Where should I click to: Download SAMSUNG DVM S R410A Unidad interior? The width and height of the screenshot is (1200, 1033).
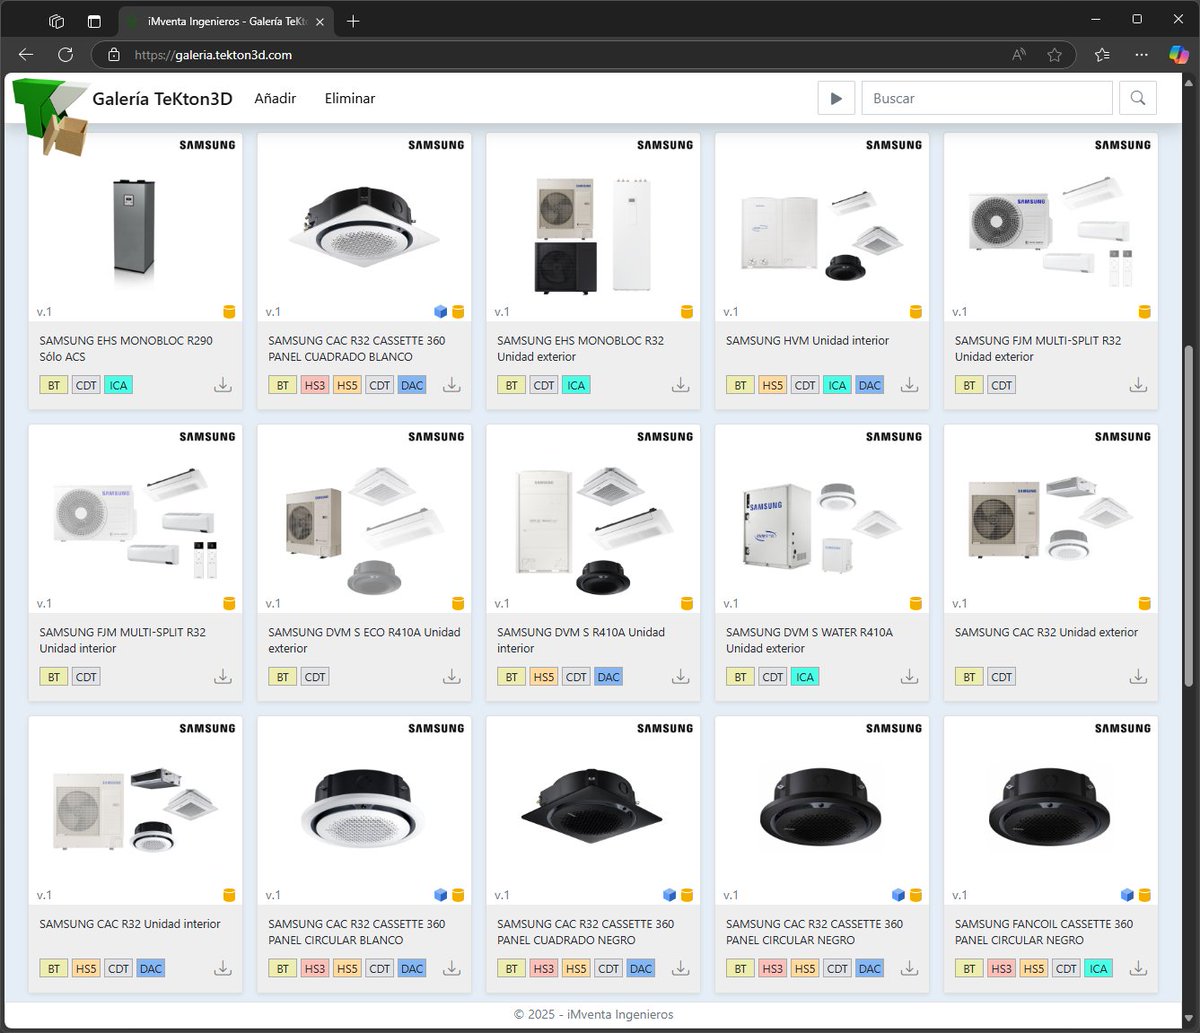point(681,677)
